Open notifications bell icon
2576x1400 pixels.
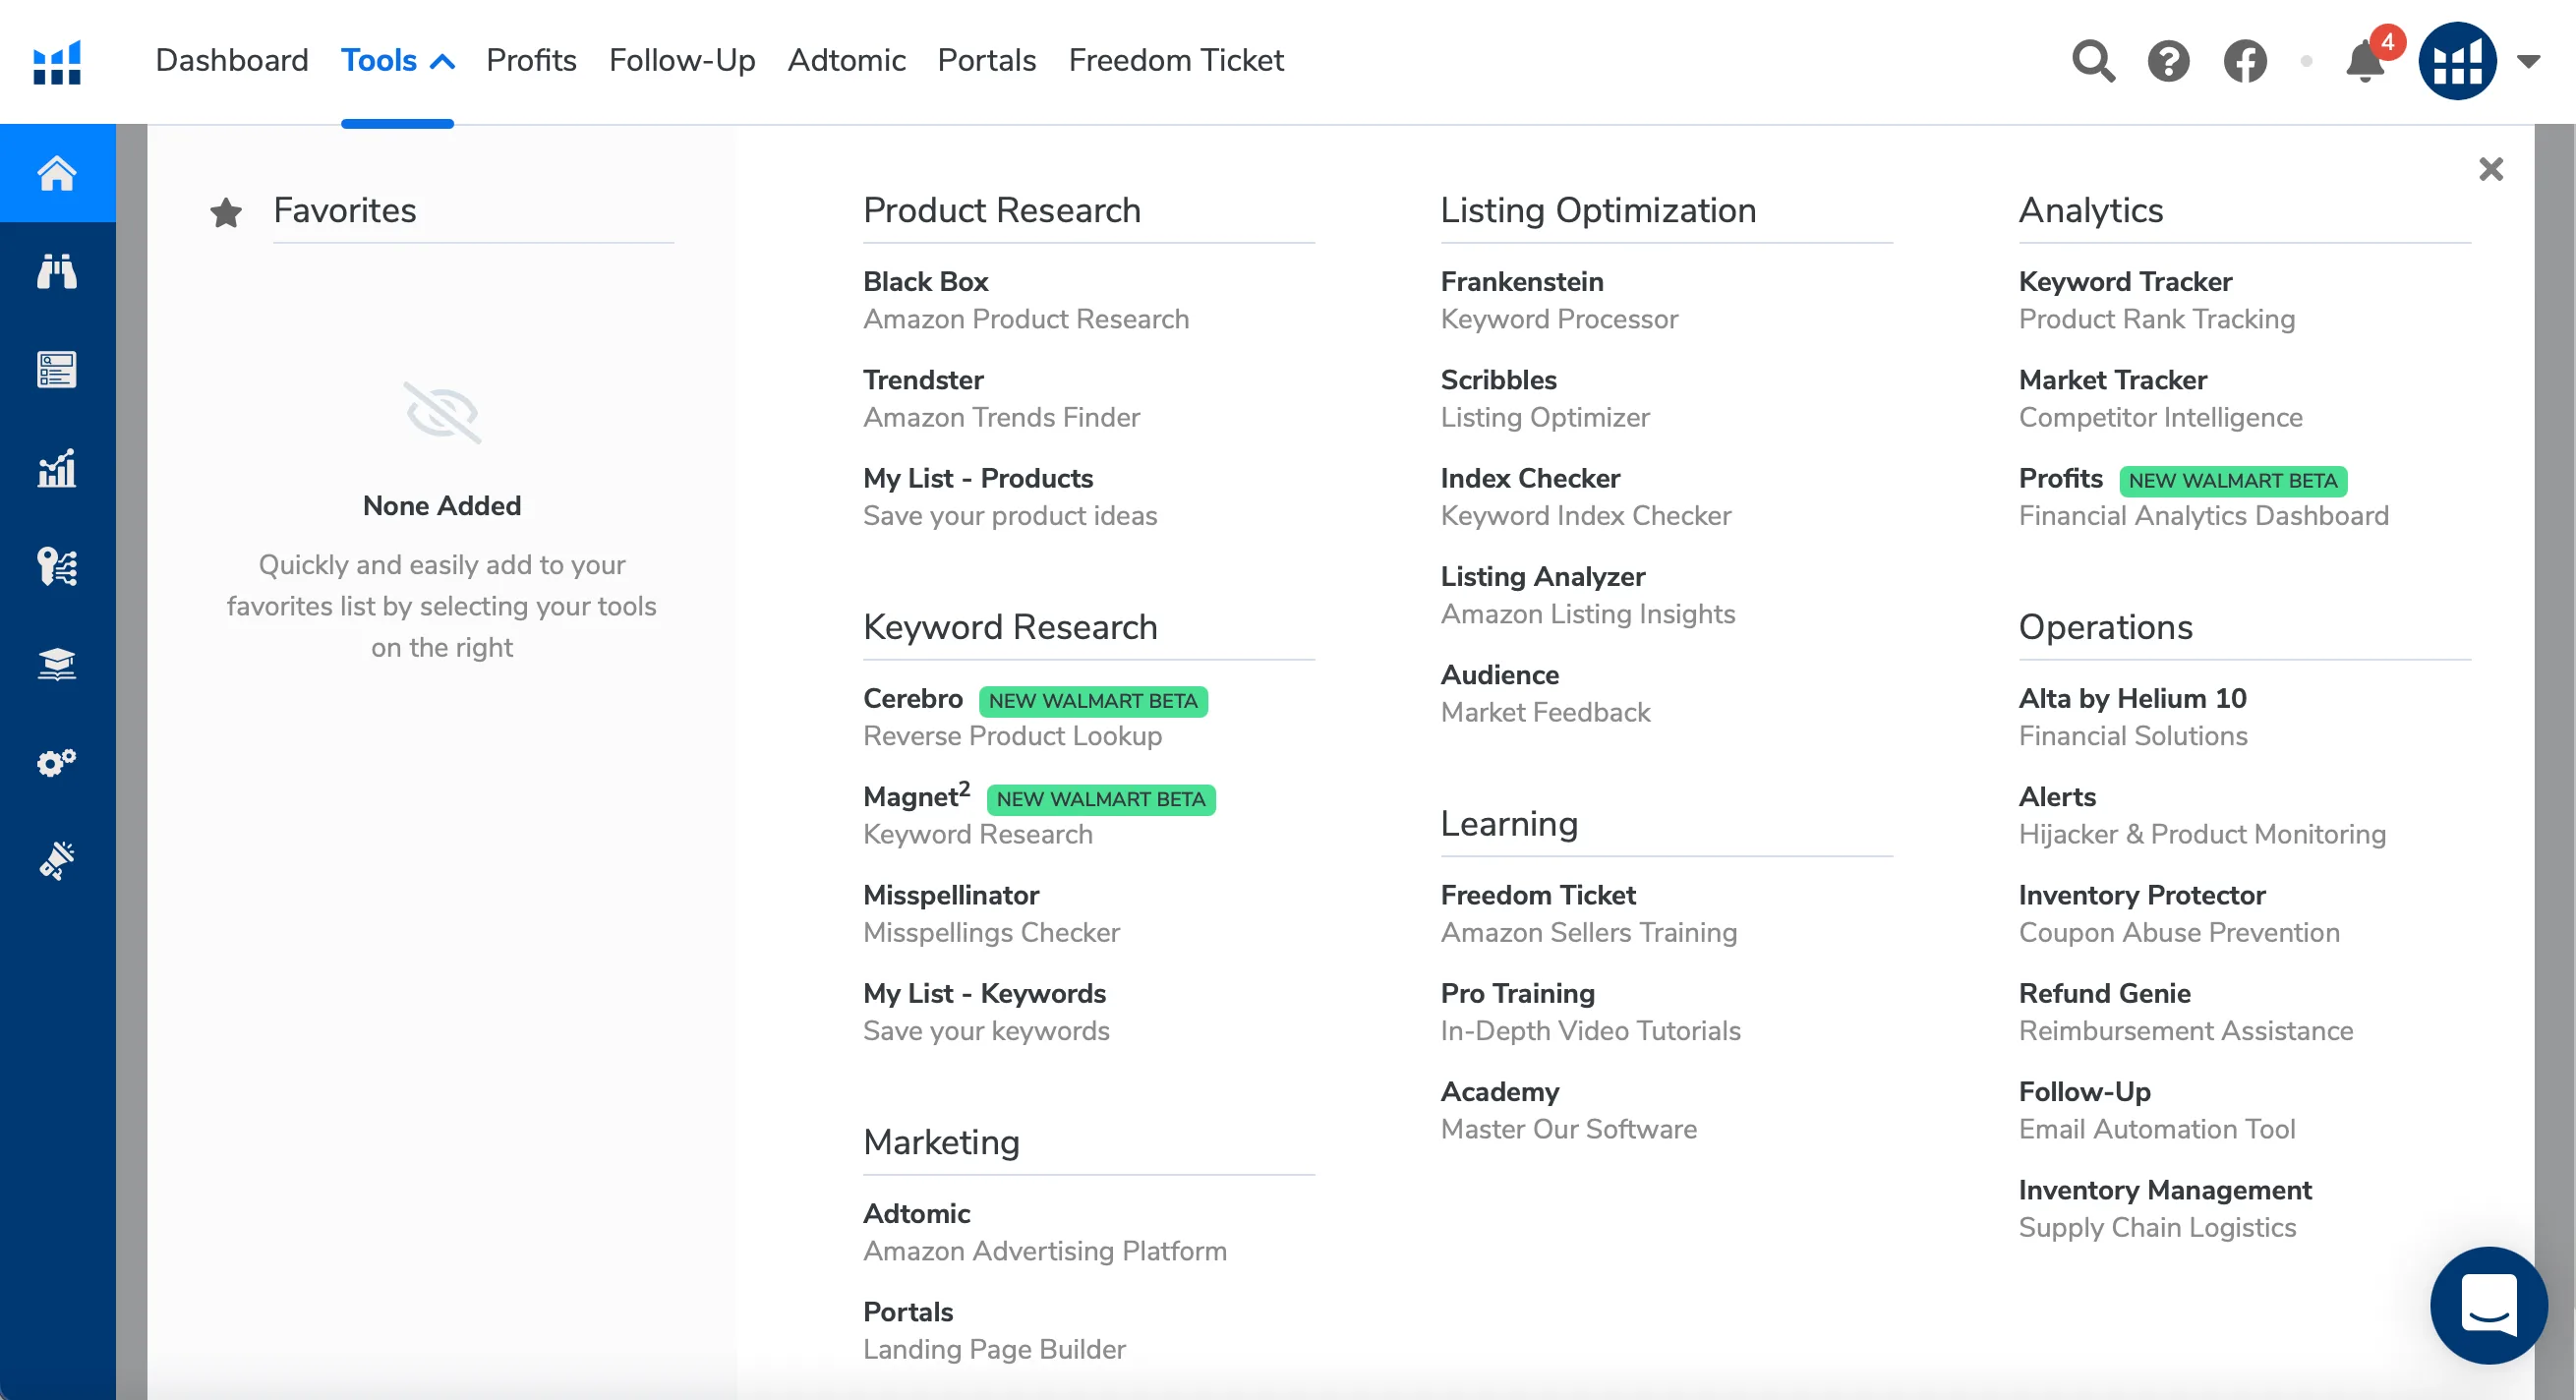pyautogui.click(x=2365, y=61)
